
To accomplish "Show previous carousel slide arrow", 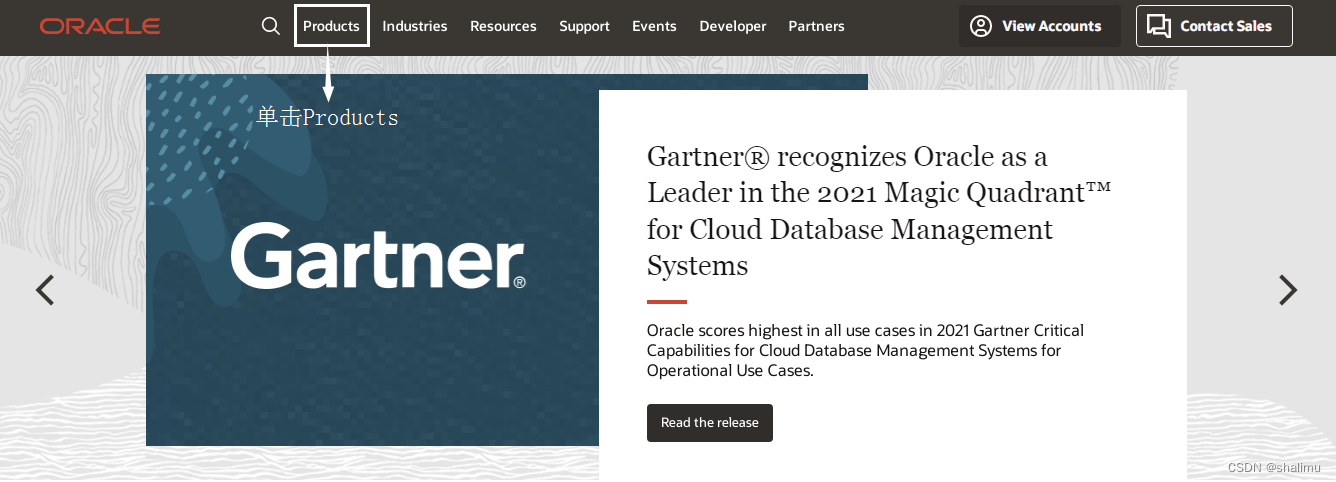I will [45, 290].
